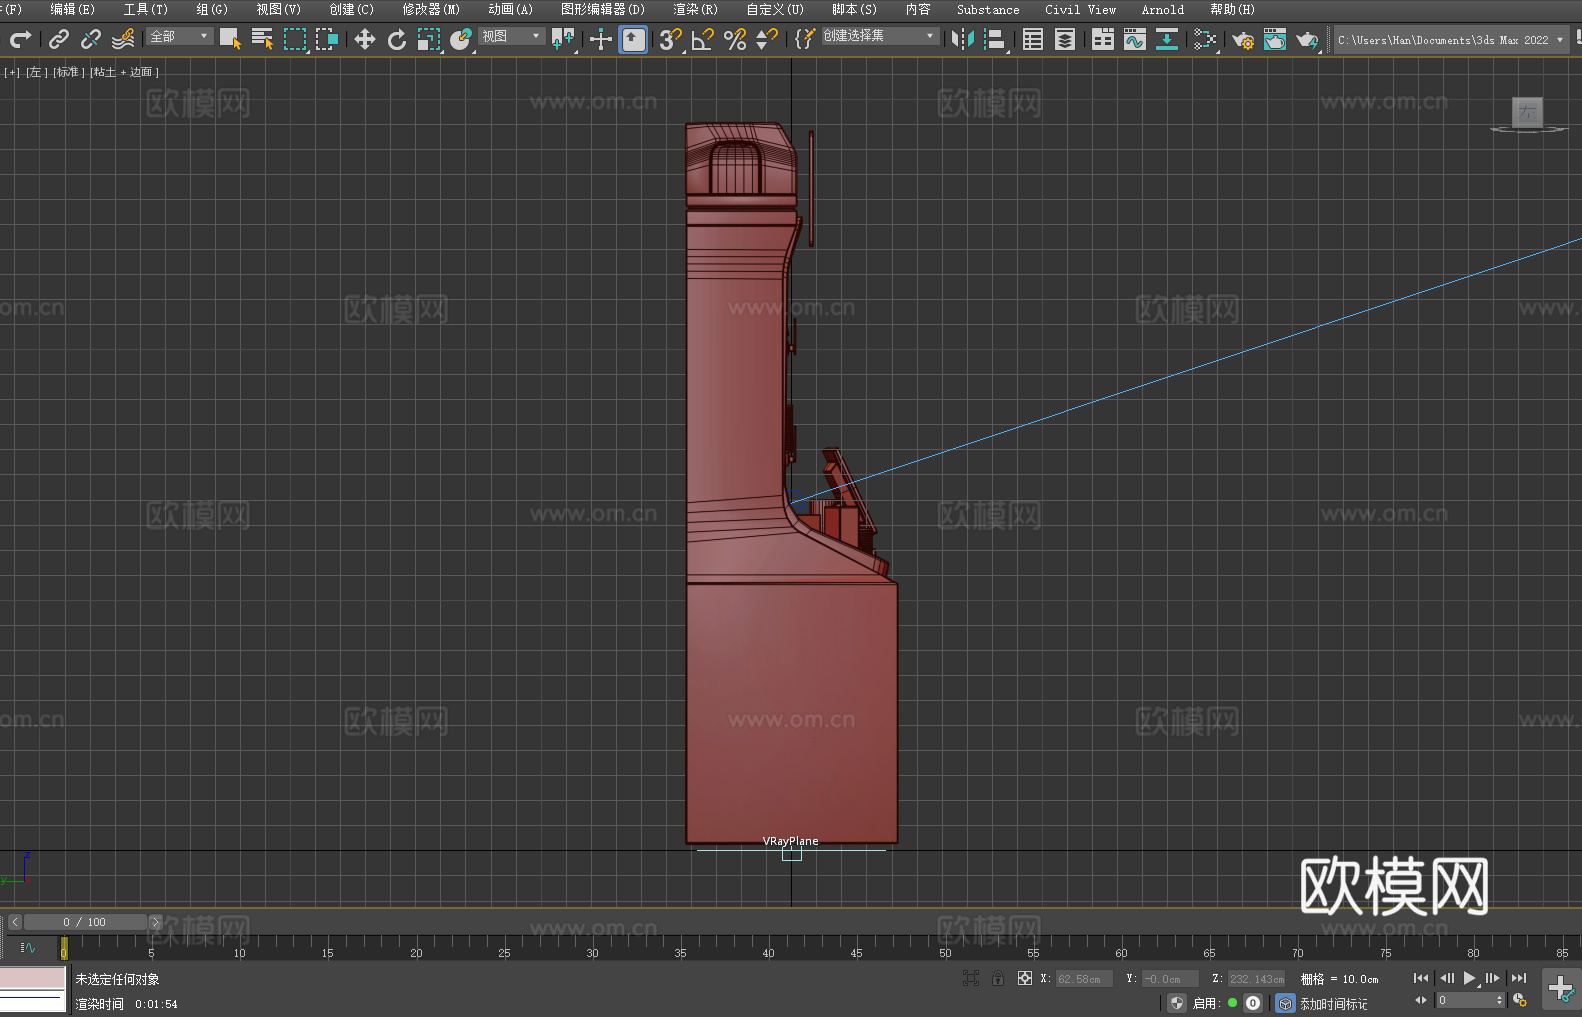Go to start frame

[x=1421, y=978]
